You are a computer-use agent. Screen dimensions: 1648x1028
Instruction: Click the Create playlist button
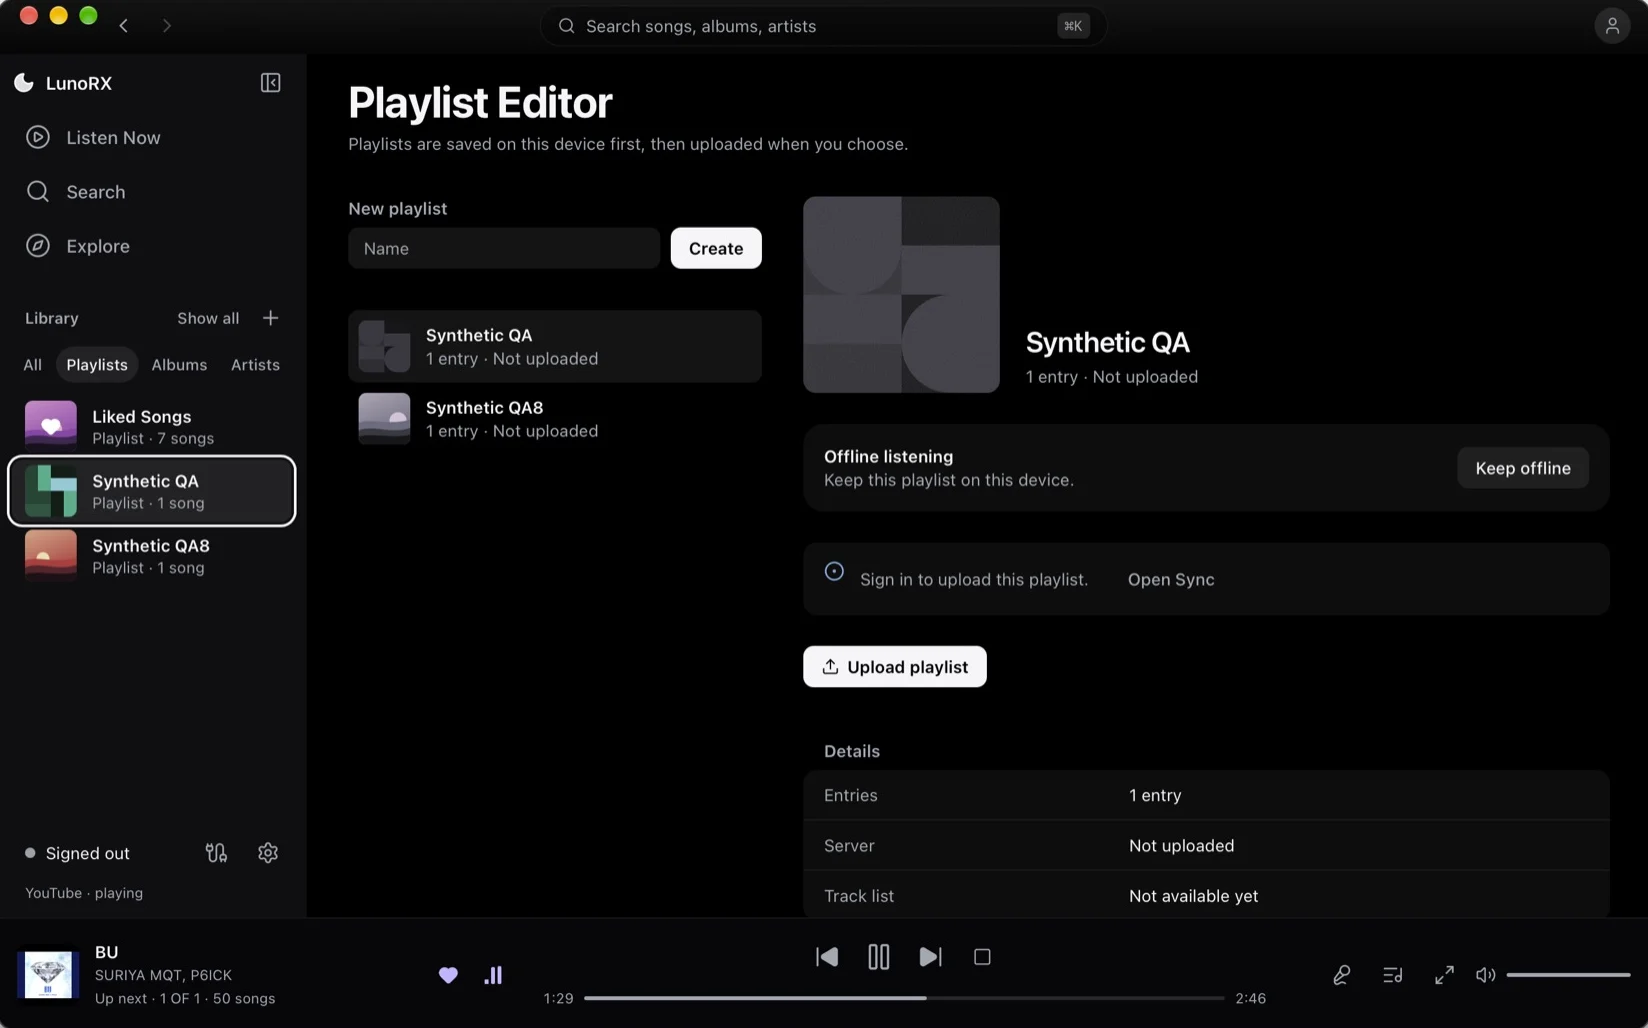[716, 248]
